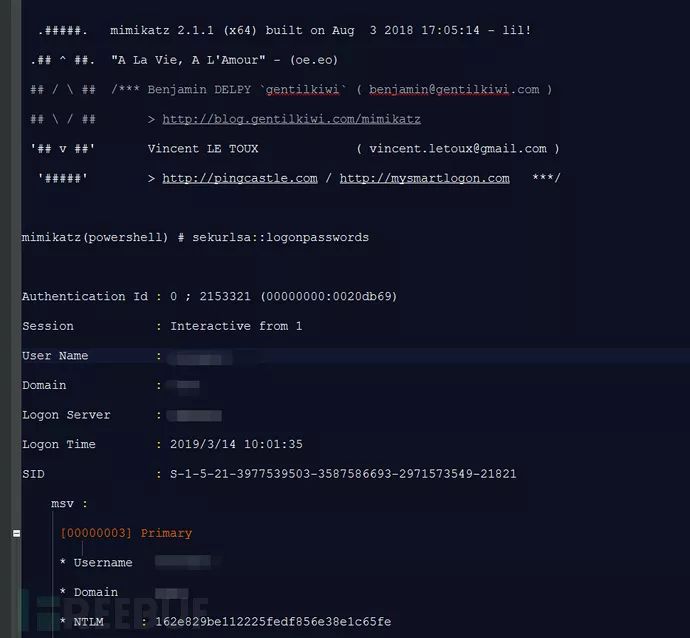Collapse the [00000003] Primary fold marker
The height and width of the screenshot is (638, 690).
(16, 533)
